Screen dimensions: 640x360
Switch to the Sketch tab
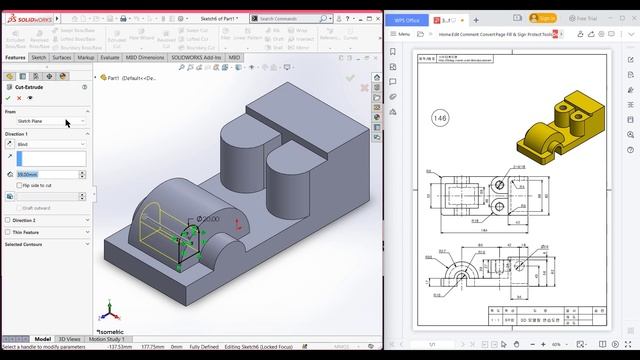tap(39, 58)
